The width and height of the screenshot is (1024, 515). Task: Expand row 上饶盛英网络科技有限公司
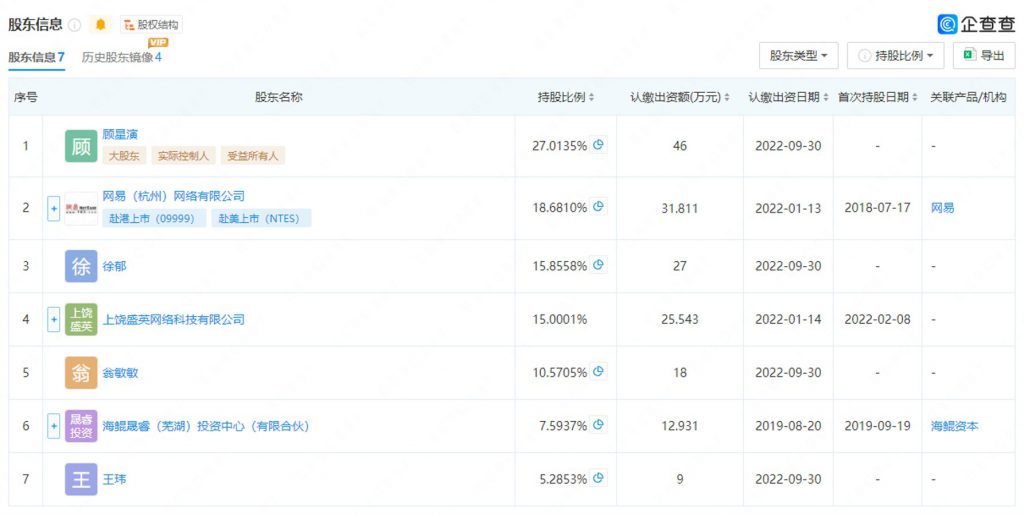click(54, 319)
